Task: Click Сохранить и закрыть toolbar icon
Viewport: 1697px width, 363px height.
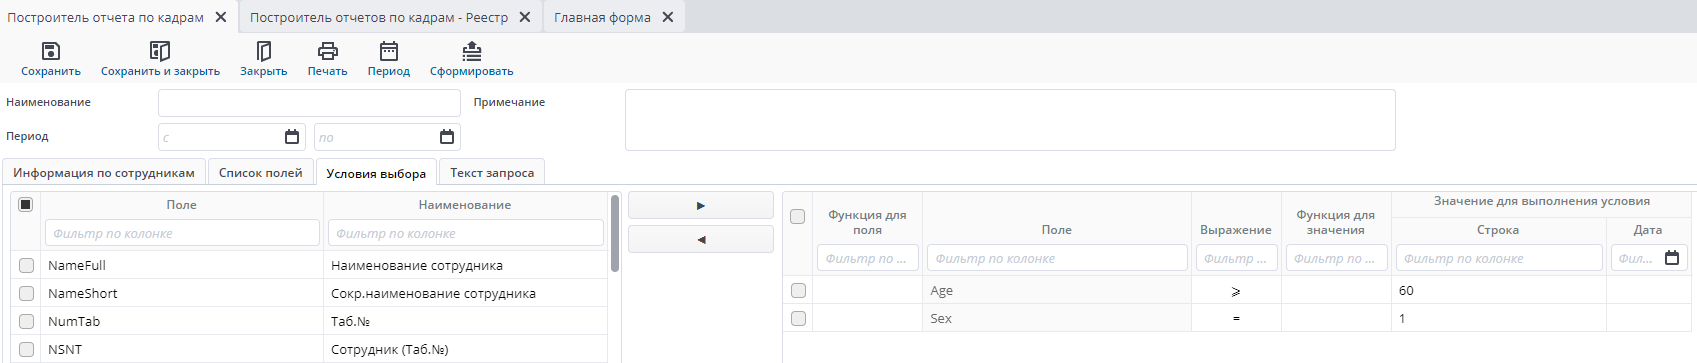Action: click(x=160, y=51)
